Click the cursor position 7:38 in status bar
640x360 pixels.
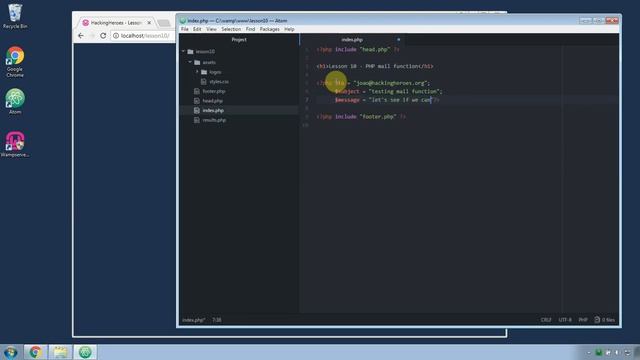pos(217,320)
